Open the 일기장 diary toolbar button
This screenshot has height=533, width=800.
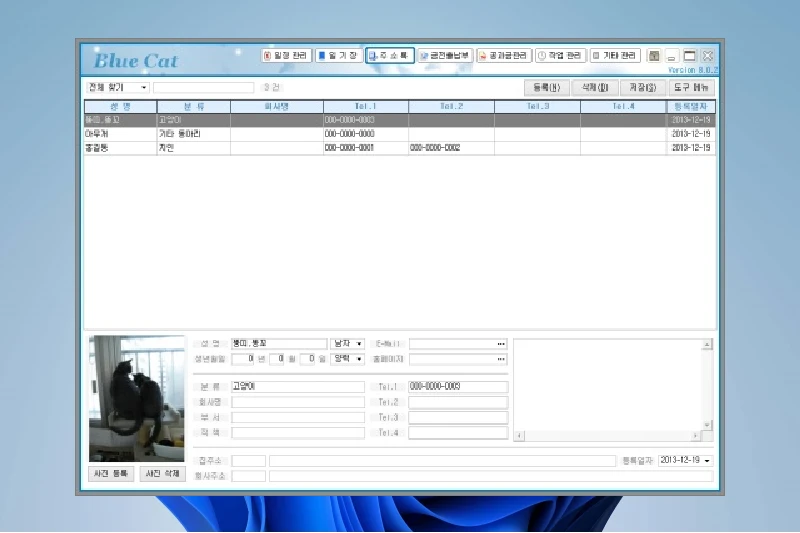pos(338,56)
